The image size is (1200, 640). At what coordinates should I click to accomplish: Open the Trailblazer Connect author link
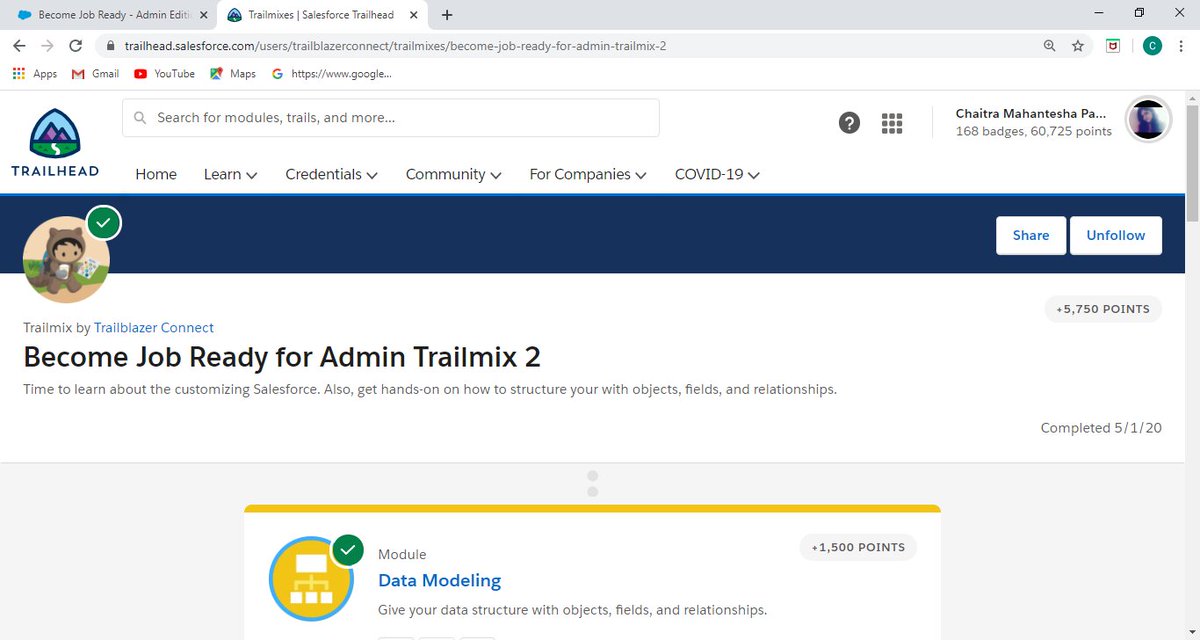(x=154, y=327)
